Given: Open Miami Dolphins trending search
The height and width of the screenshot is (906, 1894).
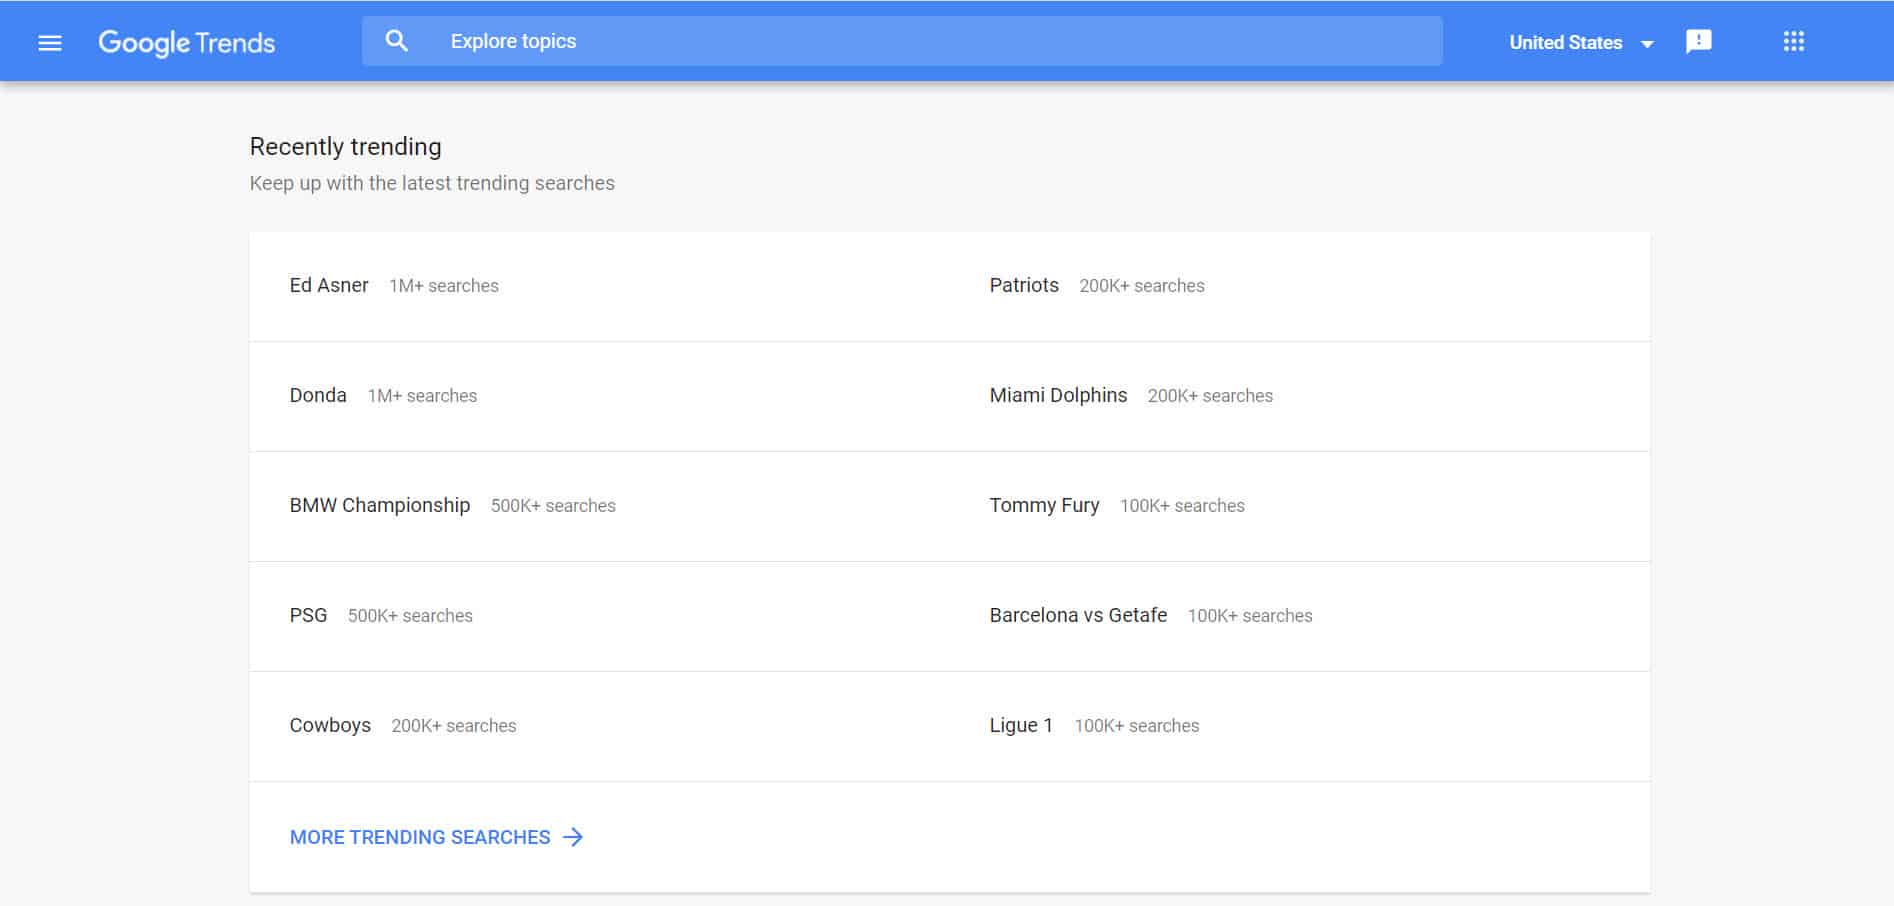Looking at the screenshot, I should tap(1058, 395).
